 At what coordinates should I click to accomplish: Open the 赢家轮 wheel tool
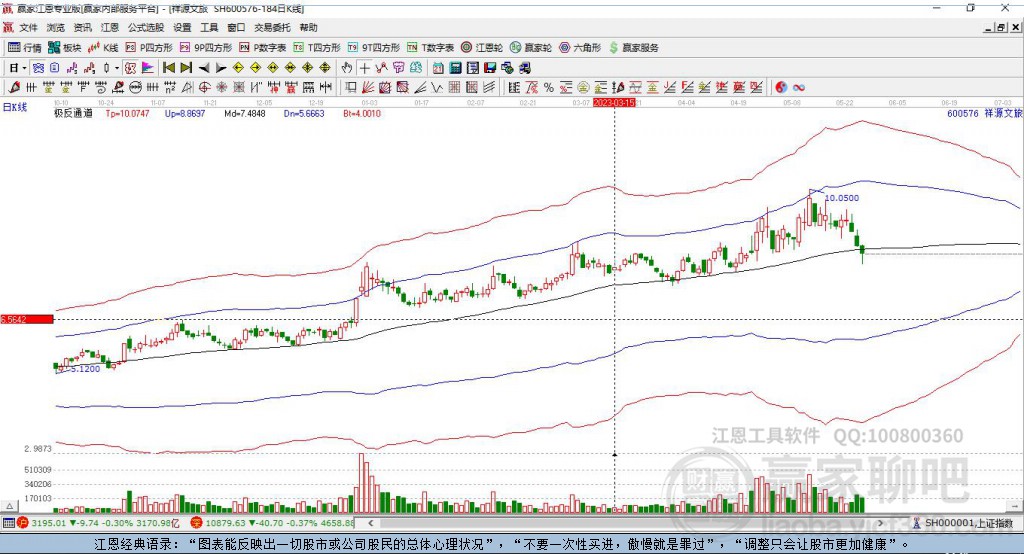(530, 48)
